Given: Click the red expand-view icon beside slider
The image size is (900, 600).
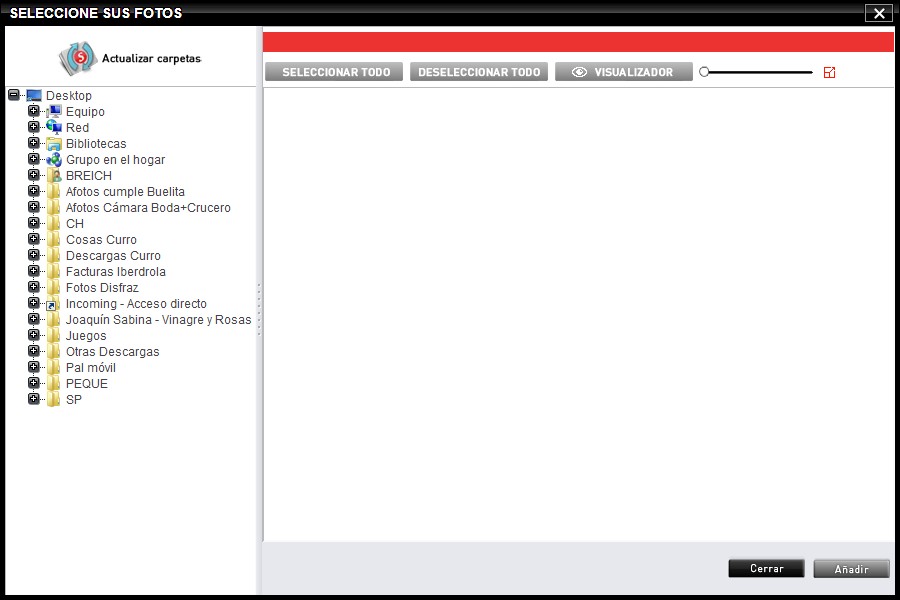Looking at the screenshot, I should point(829,72).
